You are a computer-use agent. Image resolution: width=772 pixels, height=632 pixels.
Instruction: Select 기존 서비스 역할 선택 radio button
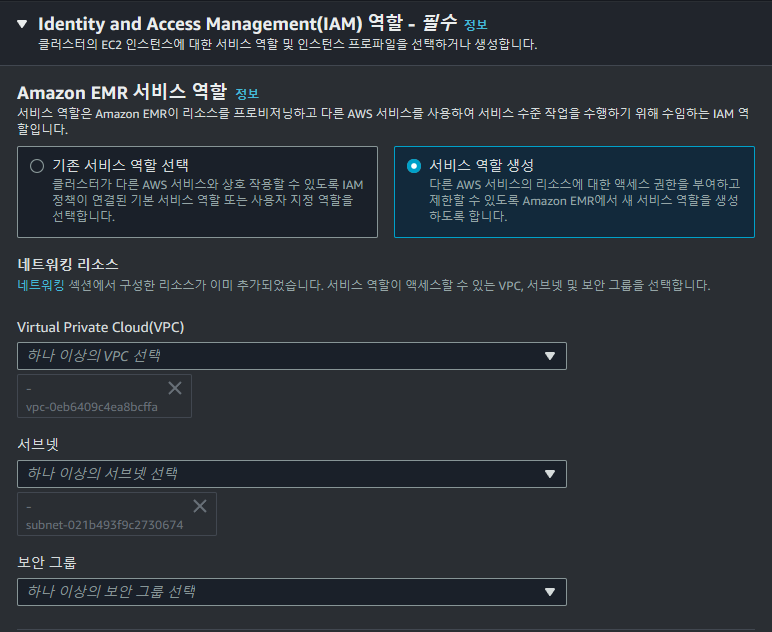pos(37,166)
